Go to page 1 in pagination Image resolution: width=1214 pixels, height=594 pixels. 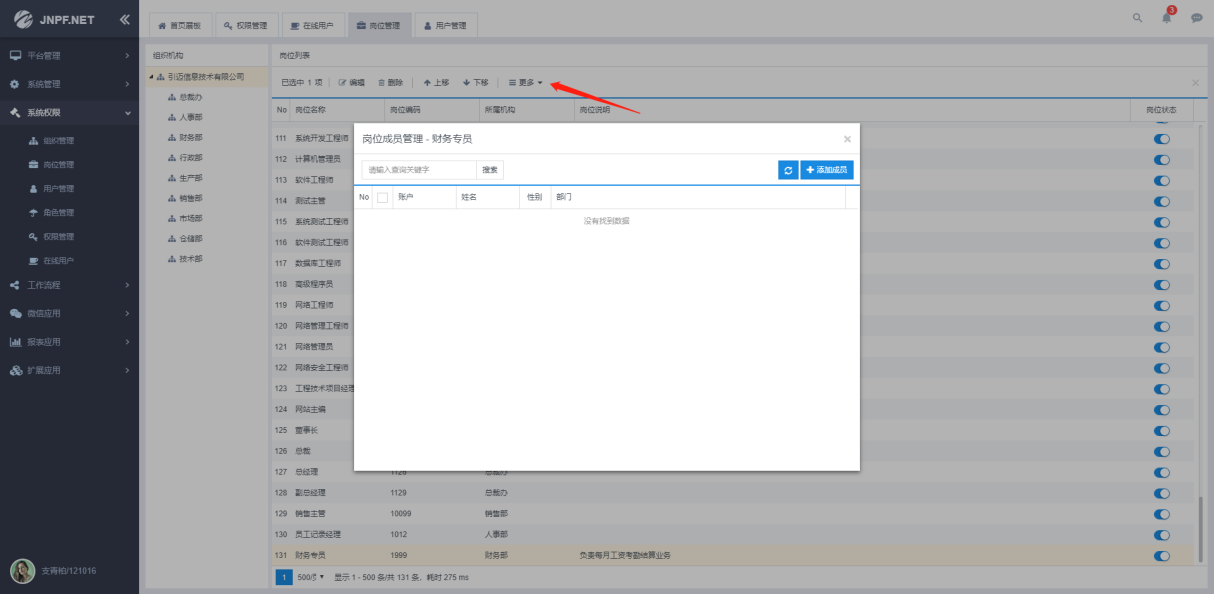[x=284, y=578]
